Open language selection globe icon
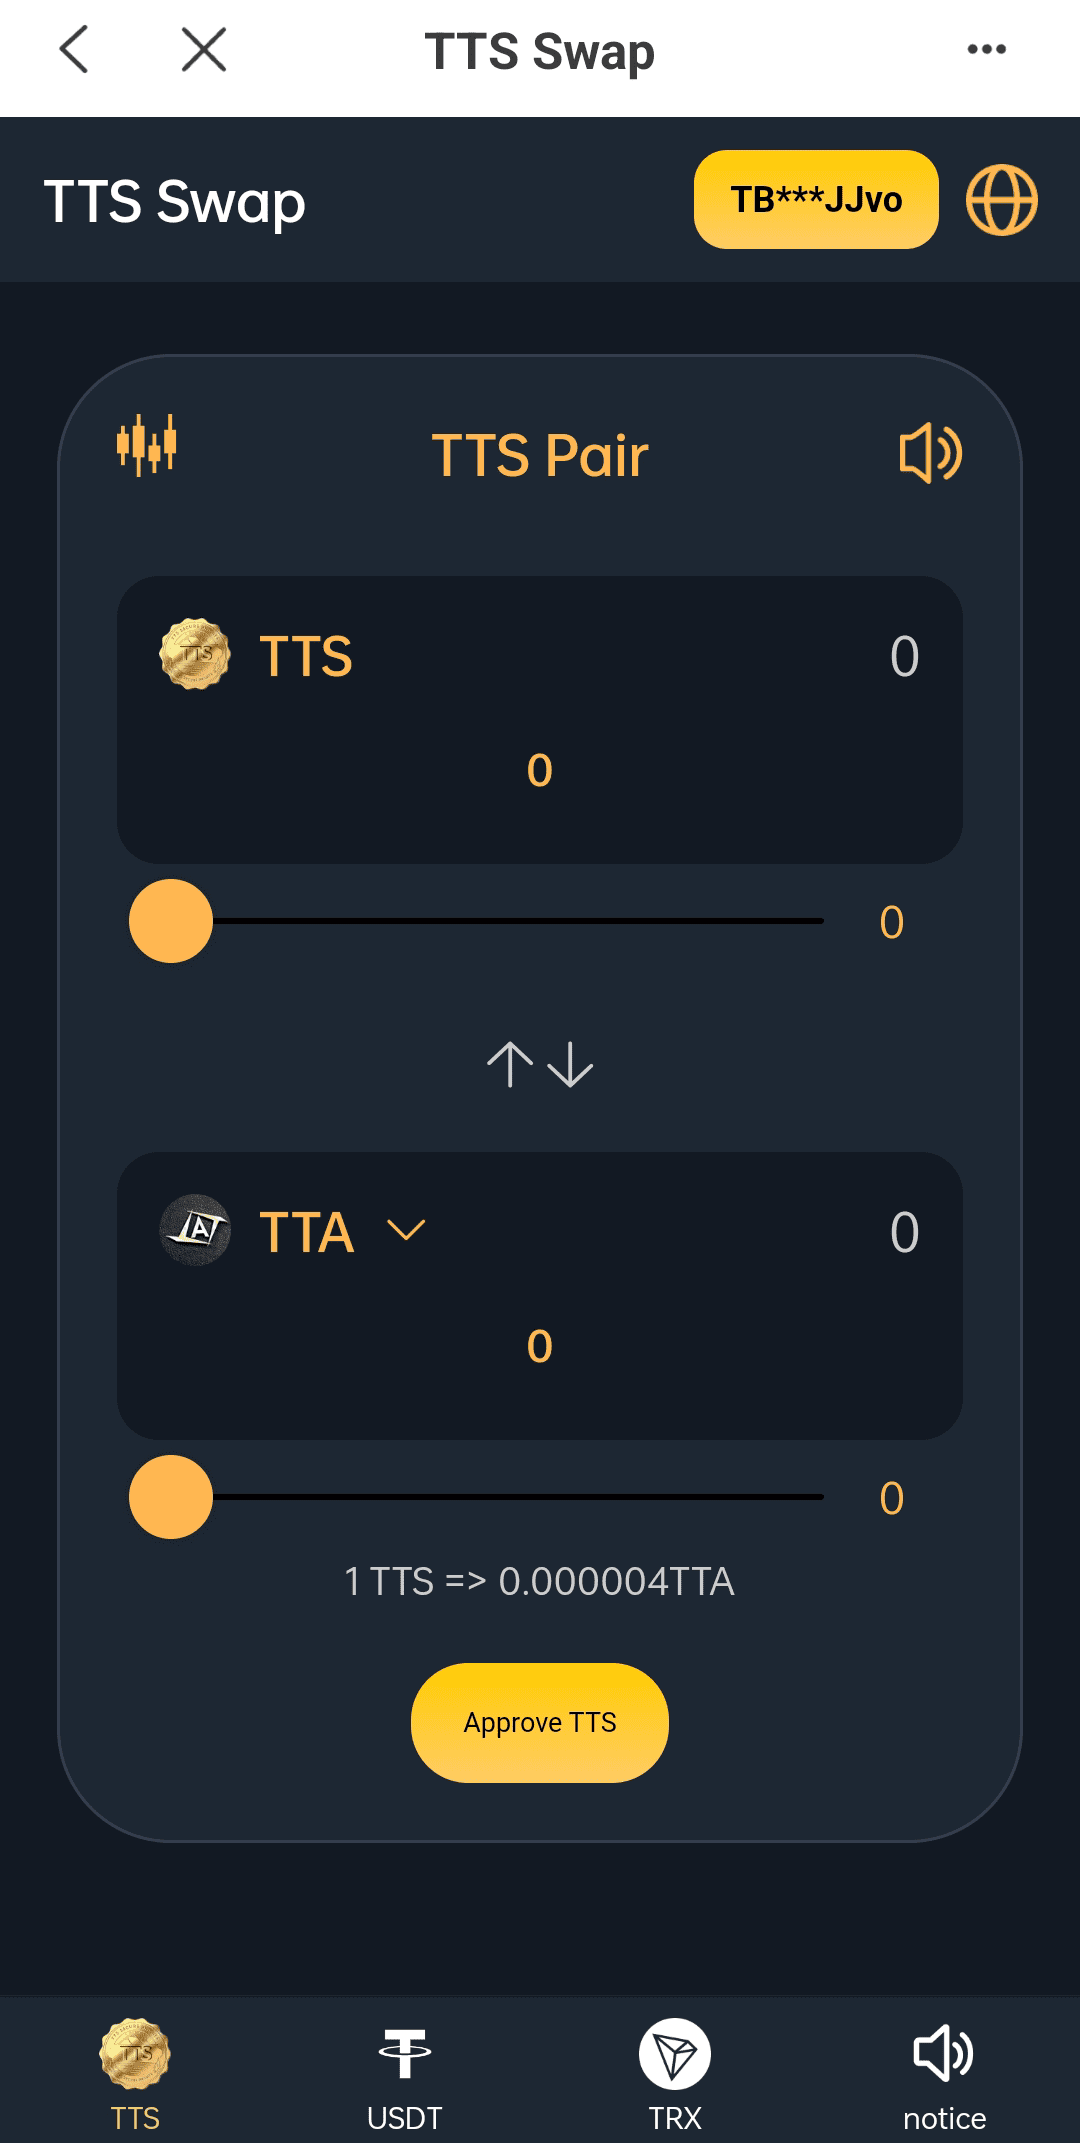 [1001, 200]
